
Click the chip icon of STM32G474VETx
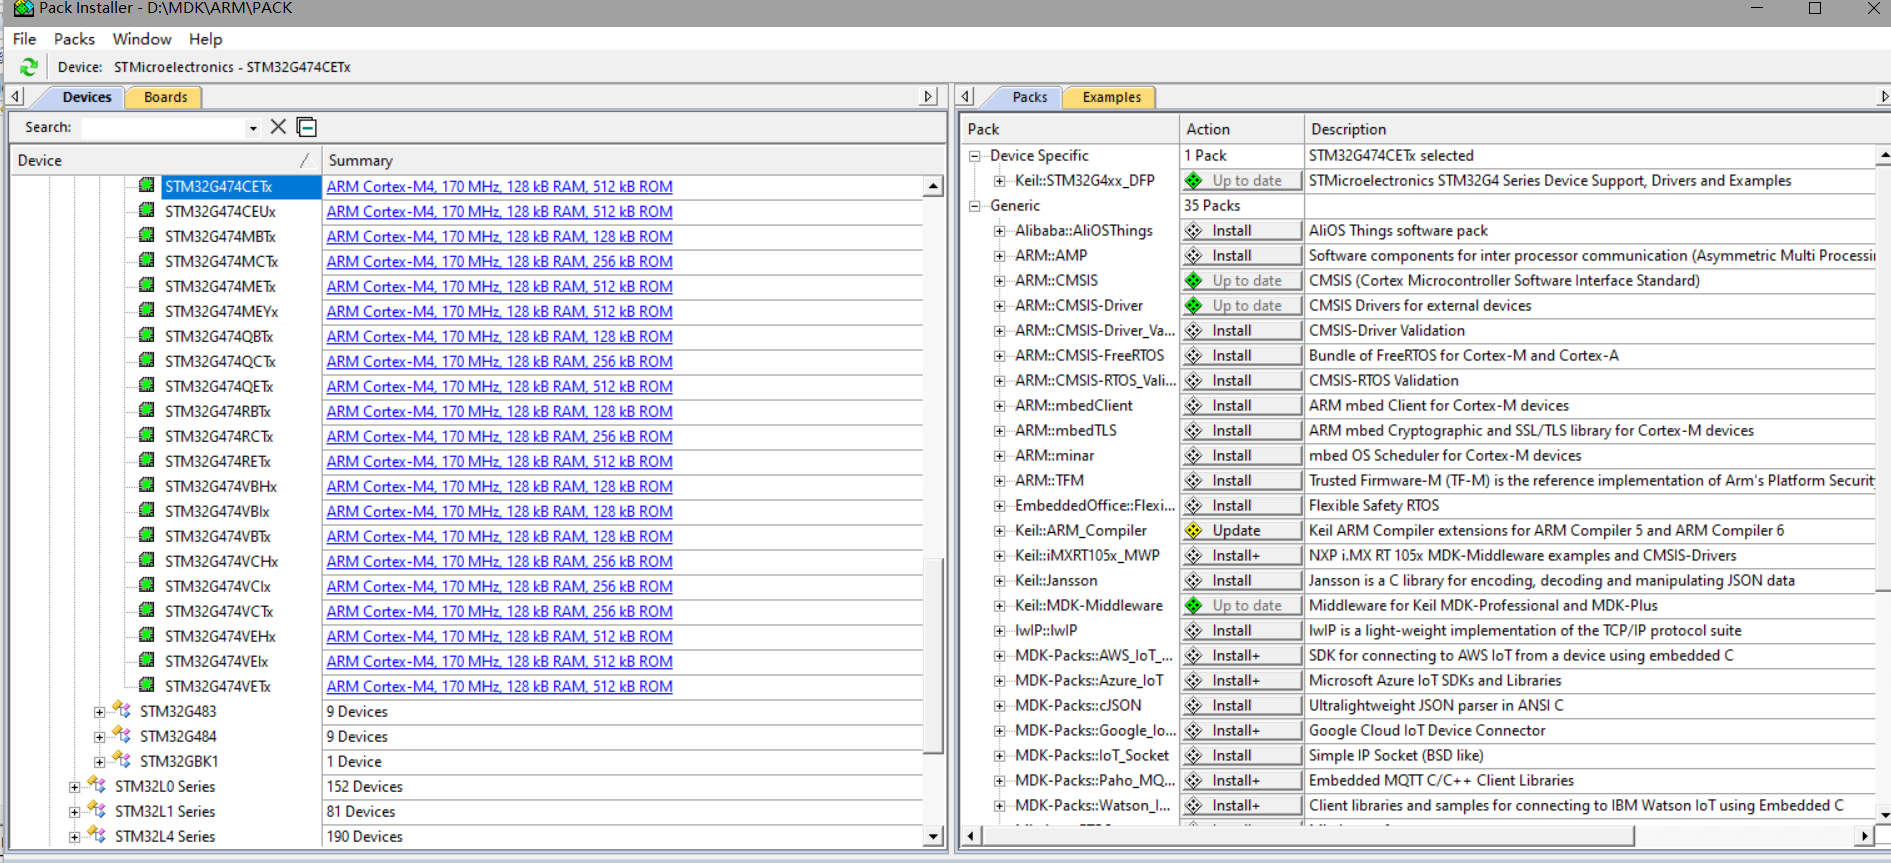[147, 685]
